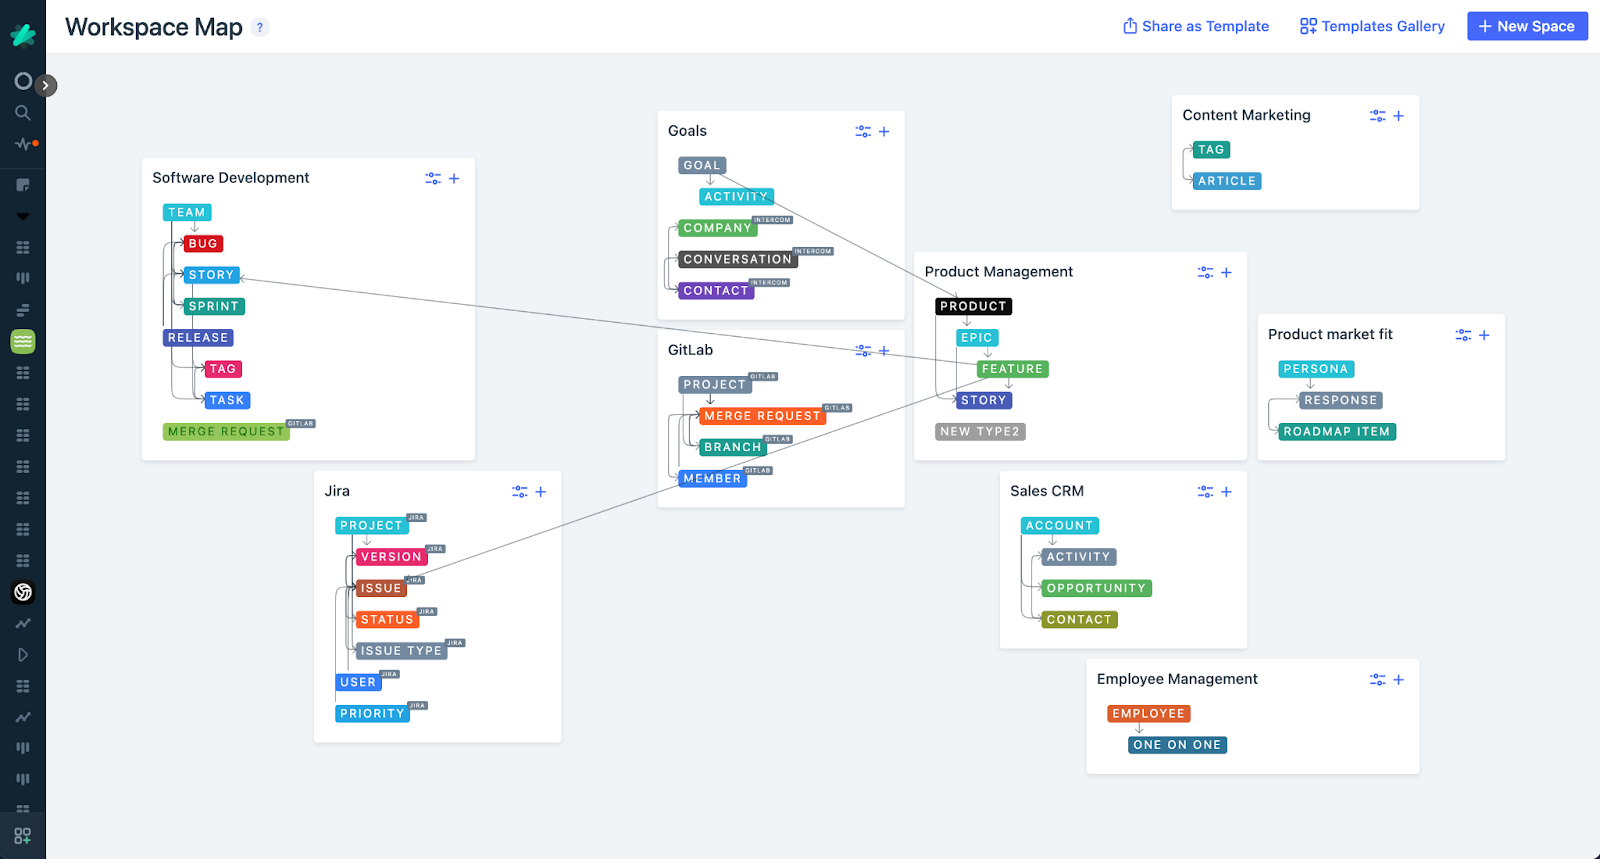The width and height of the screenshot is (1600, 859).
Task: Select the FEATURE type badge
Action: point(1013,369)
